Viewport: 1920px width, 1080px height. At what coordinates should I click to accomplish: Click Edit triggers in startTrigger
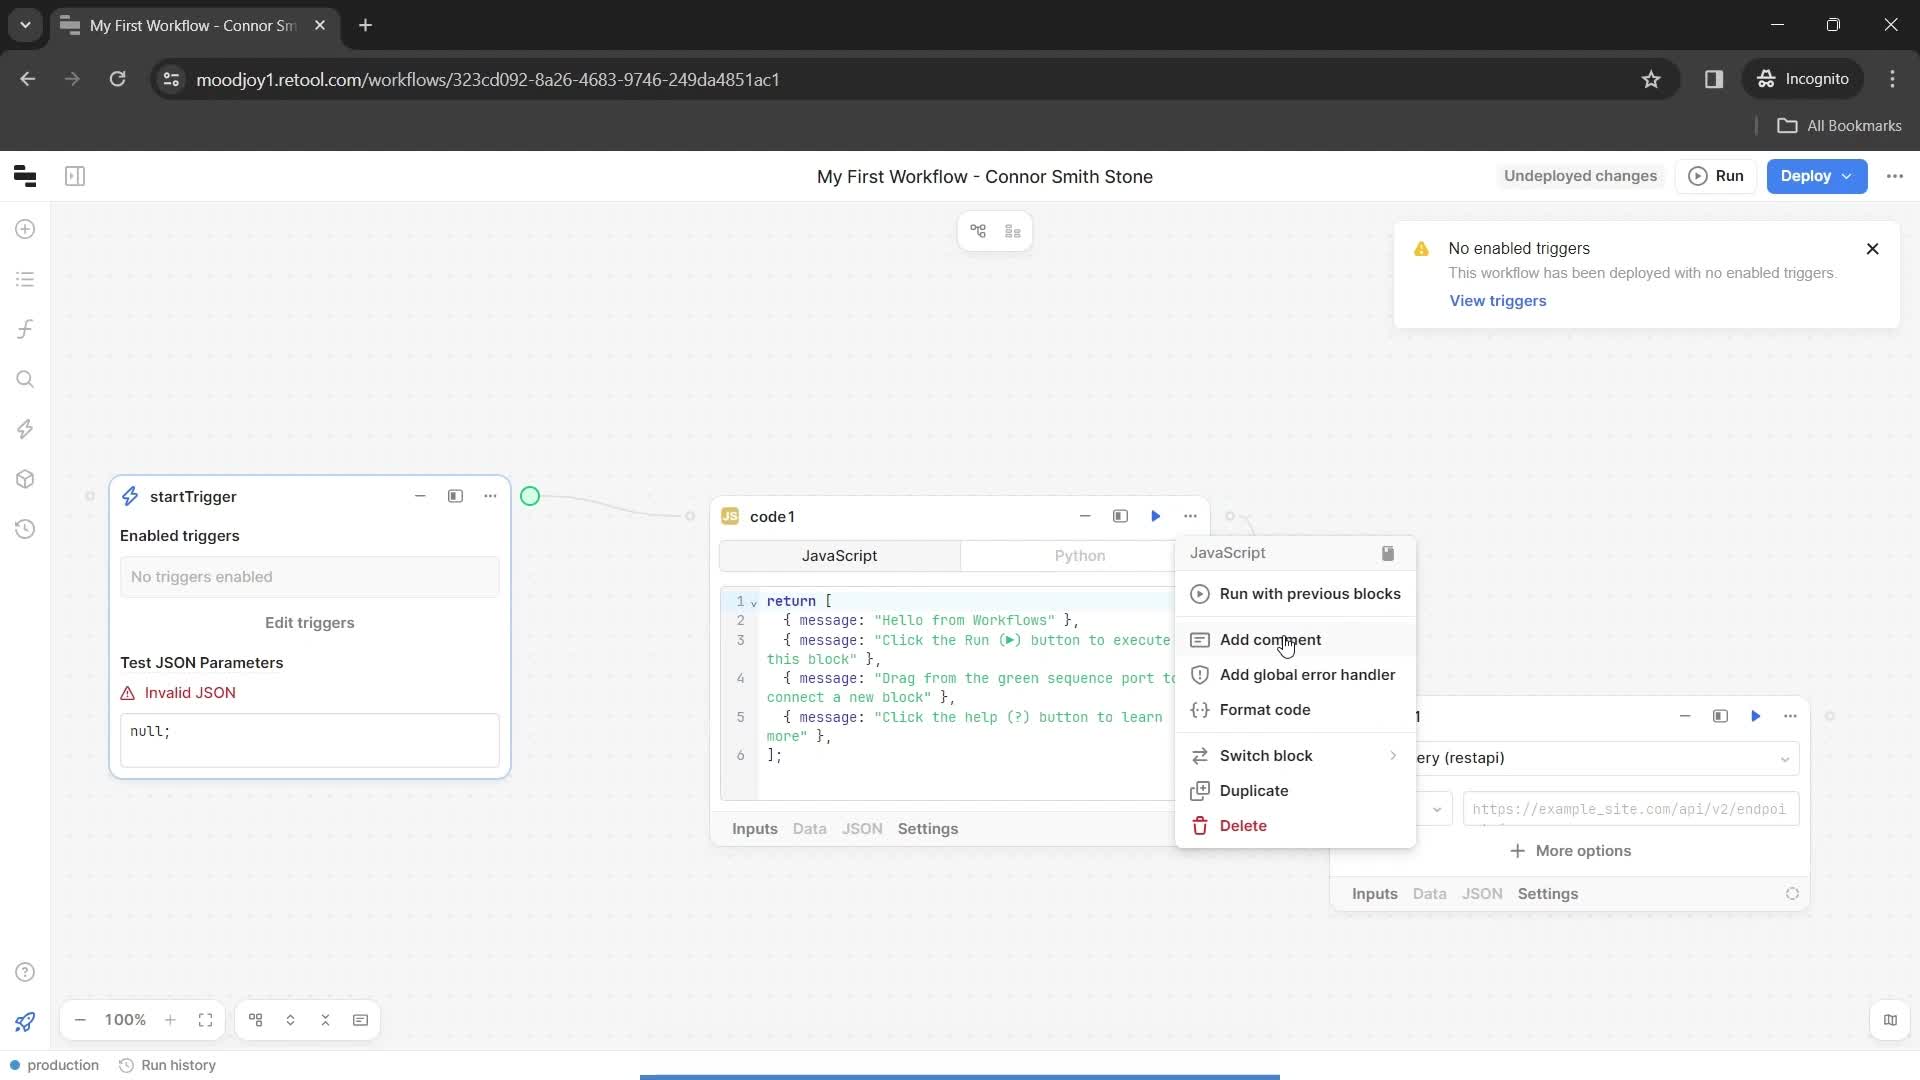pos(309,623)
